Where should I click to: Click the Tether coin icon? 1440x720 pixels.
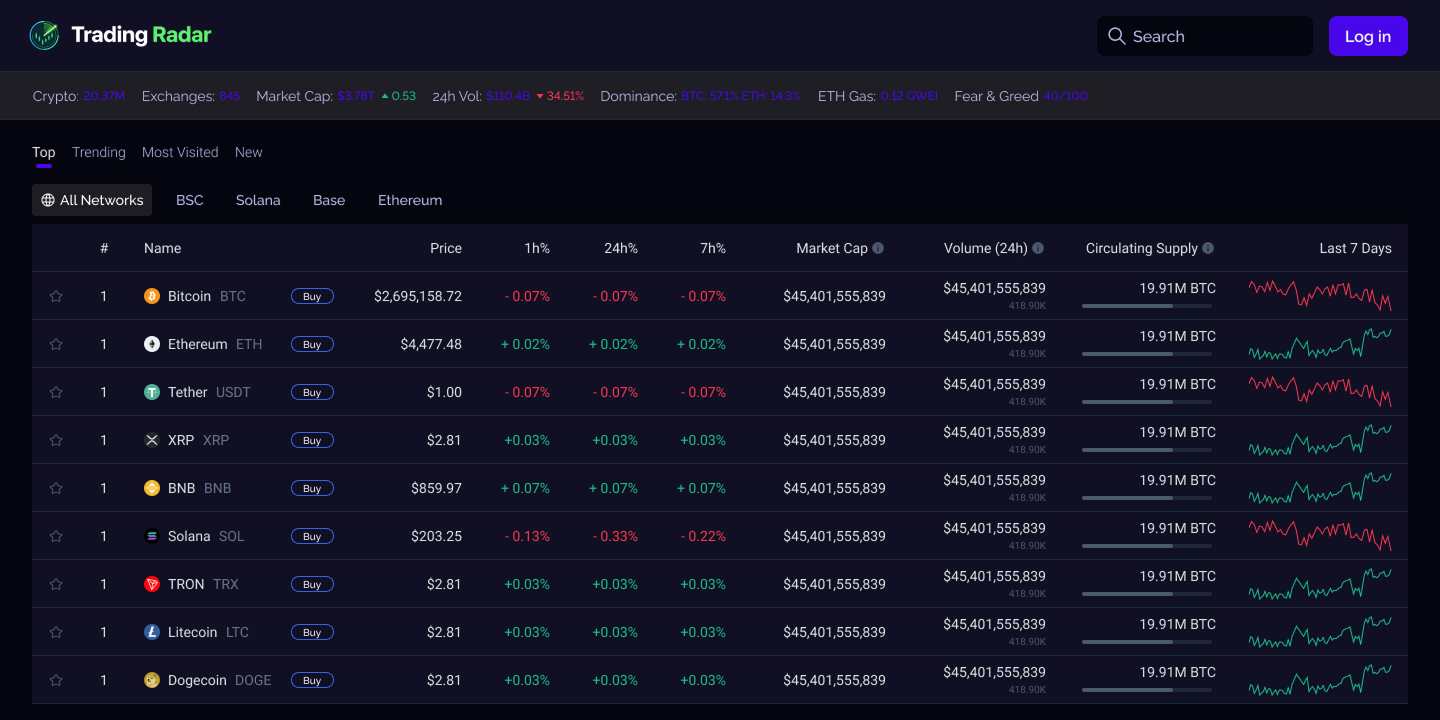pyautogui.click(x=152, y=392)
